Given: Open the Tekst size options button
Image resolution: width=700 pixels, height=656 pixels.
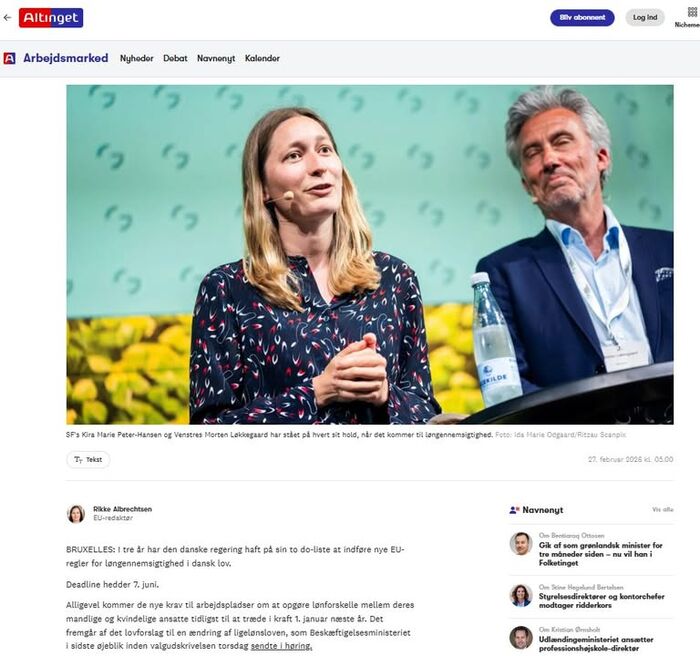Looking at the screenshot, I should tap(88, 460).
